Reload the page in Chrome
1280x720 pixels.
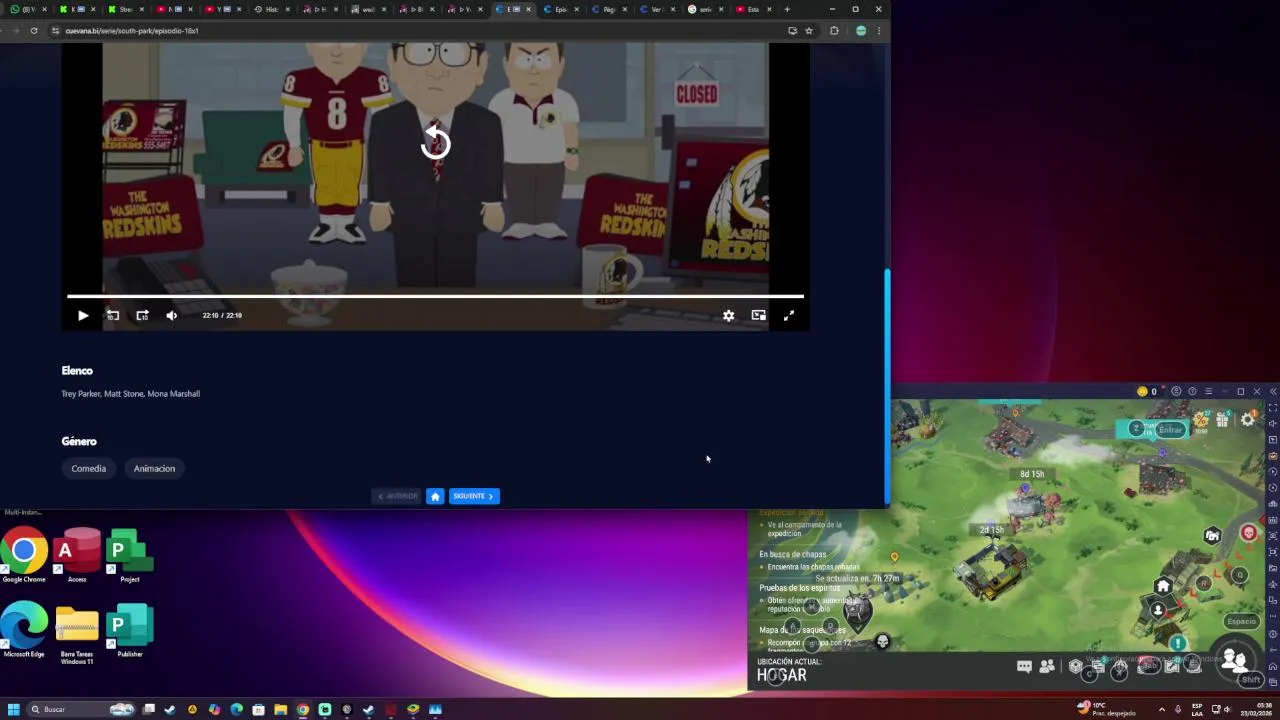tap(34, 31)
